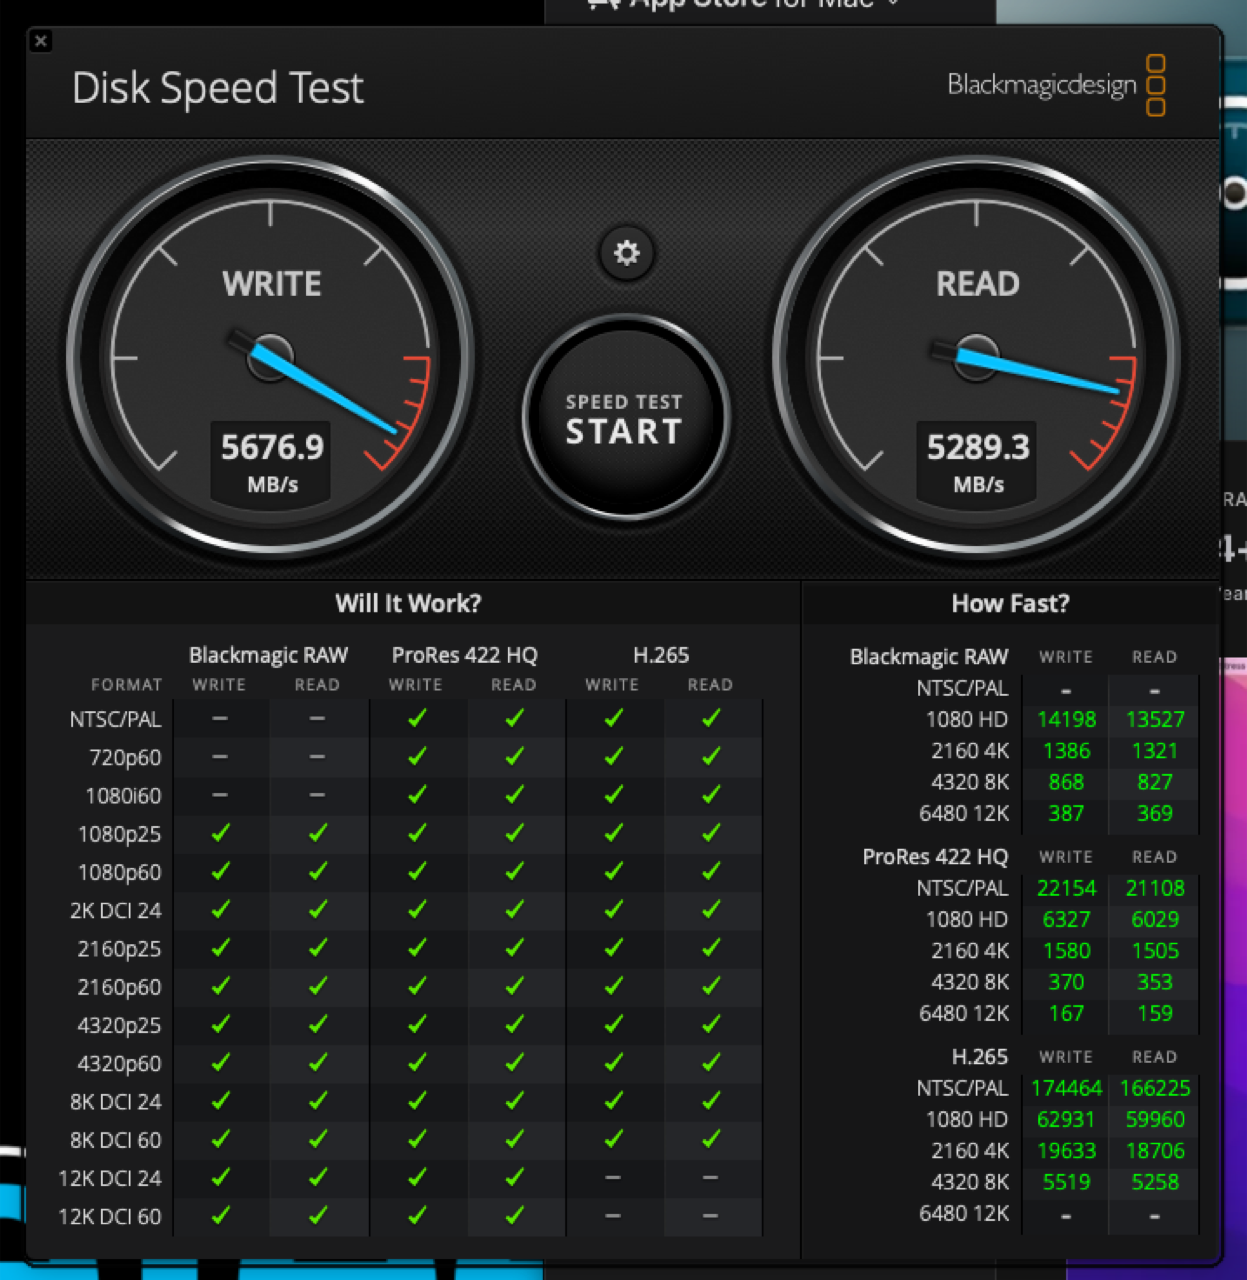Click the Will It Work? heading
The height and width of the screenshot is (1280, 1247).
pyautogui.click(x=408, y=603)
